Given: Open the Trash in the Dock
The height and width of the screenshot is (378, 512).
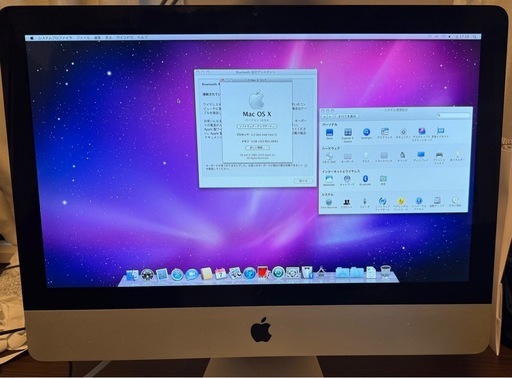Looking at the screenshot, I should click(x=386, y=272).
